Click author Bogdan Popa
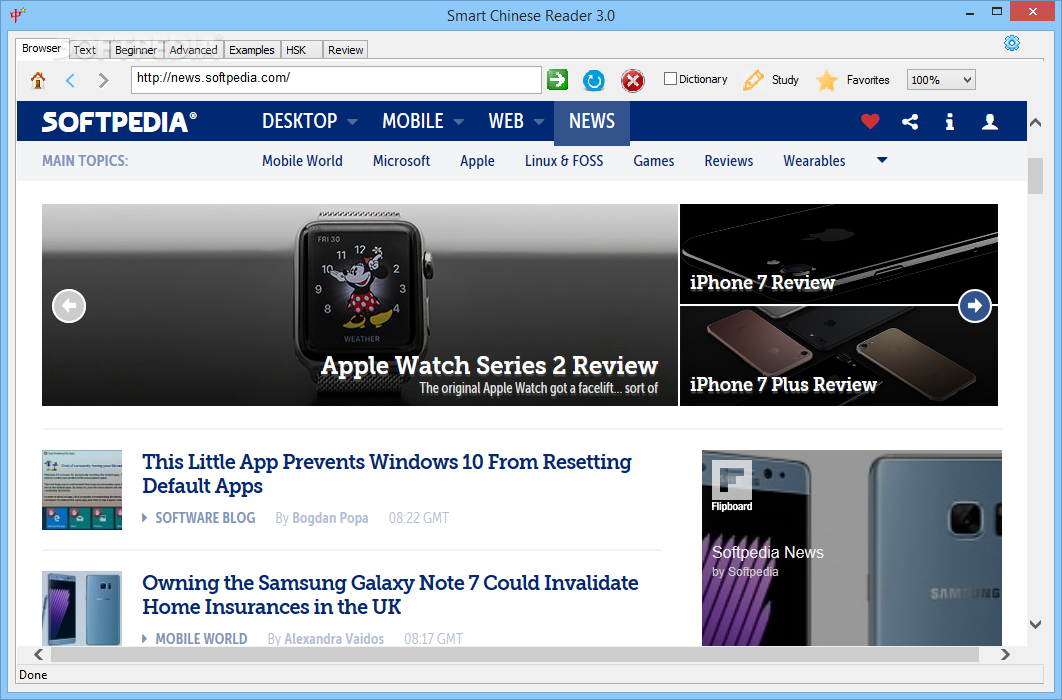The width and height of the screenshot is (1062, 700). (x=330, y=518)
